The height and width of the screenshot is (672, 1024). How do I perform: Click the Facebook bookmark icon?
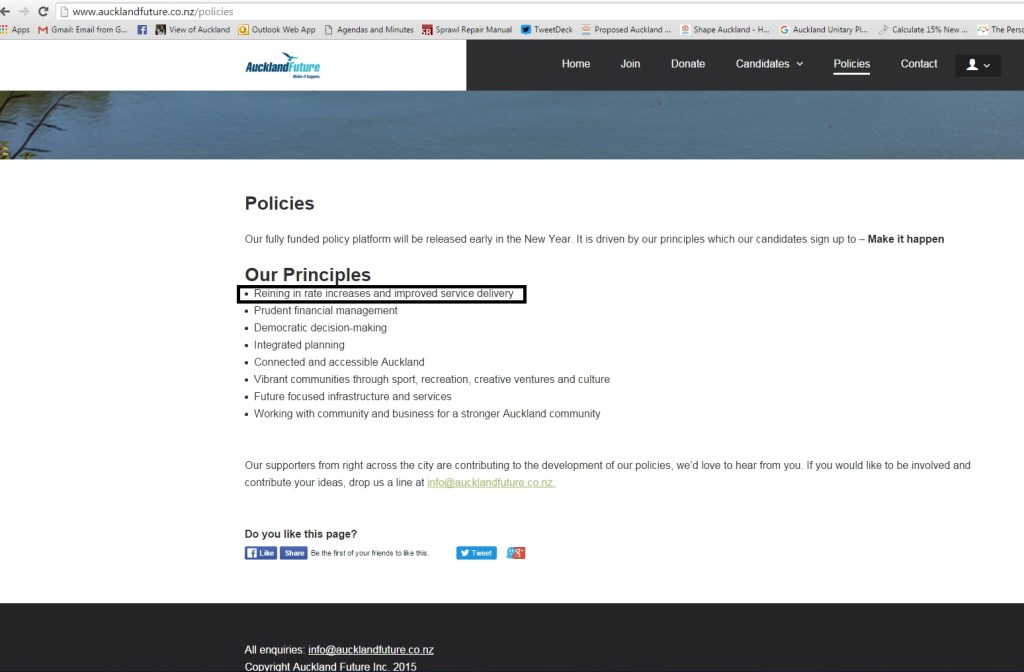click(x=142, y=30)
